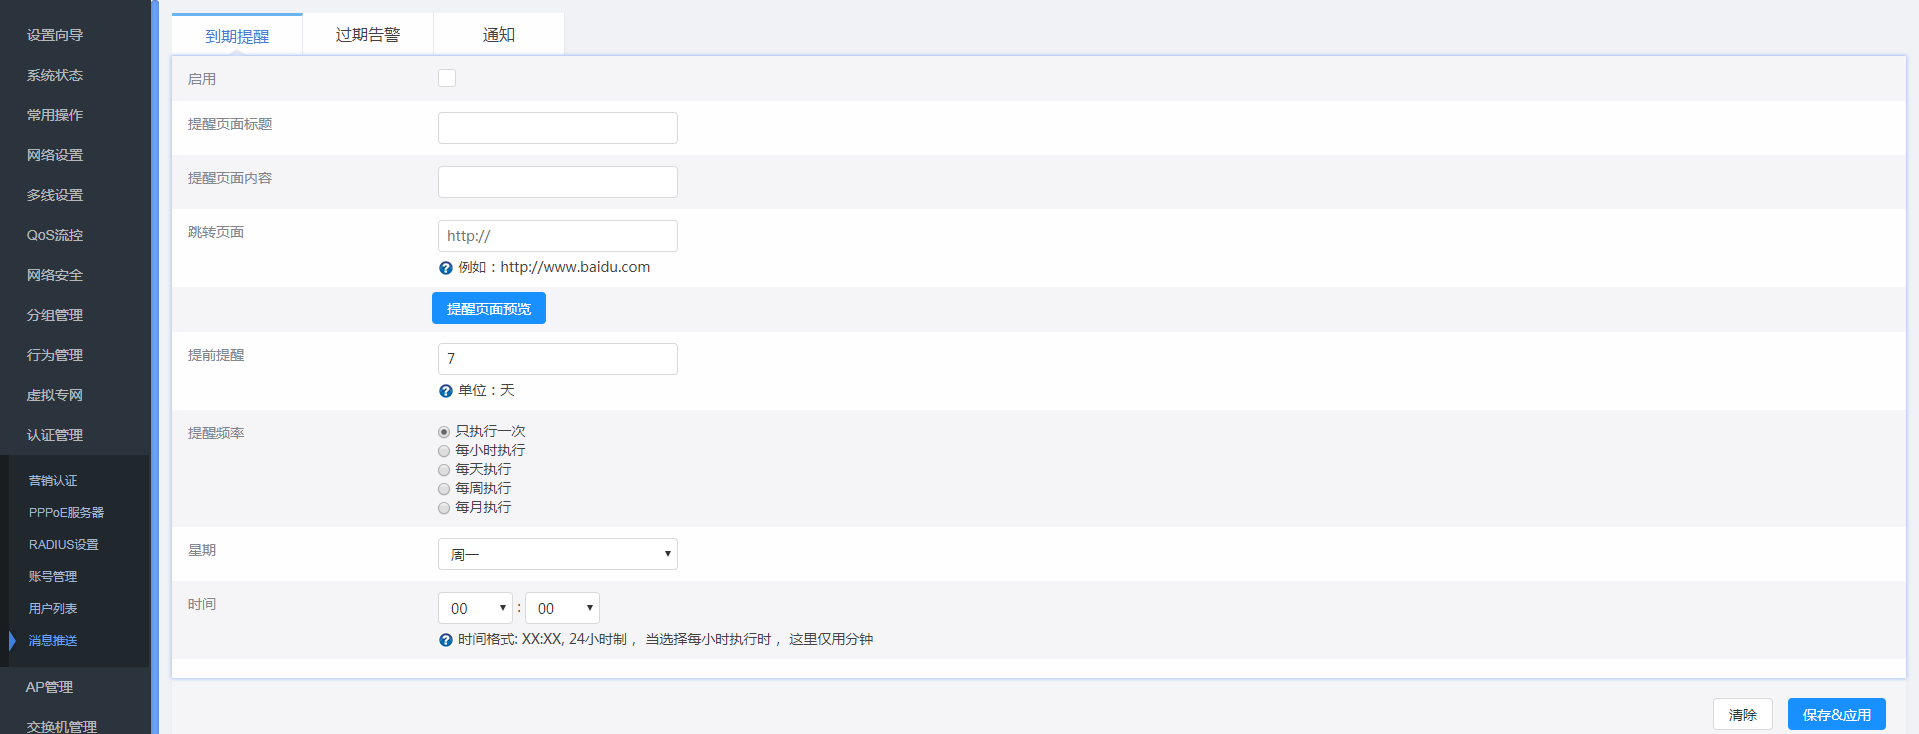The height and width of the screenshot is (734, 1919).
Task: Pick the 每周执行 radio option
Action: [x=444, y=489]
